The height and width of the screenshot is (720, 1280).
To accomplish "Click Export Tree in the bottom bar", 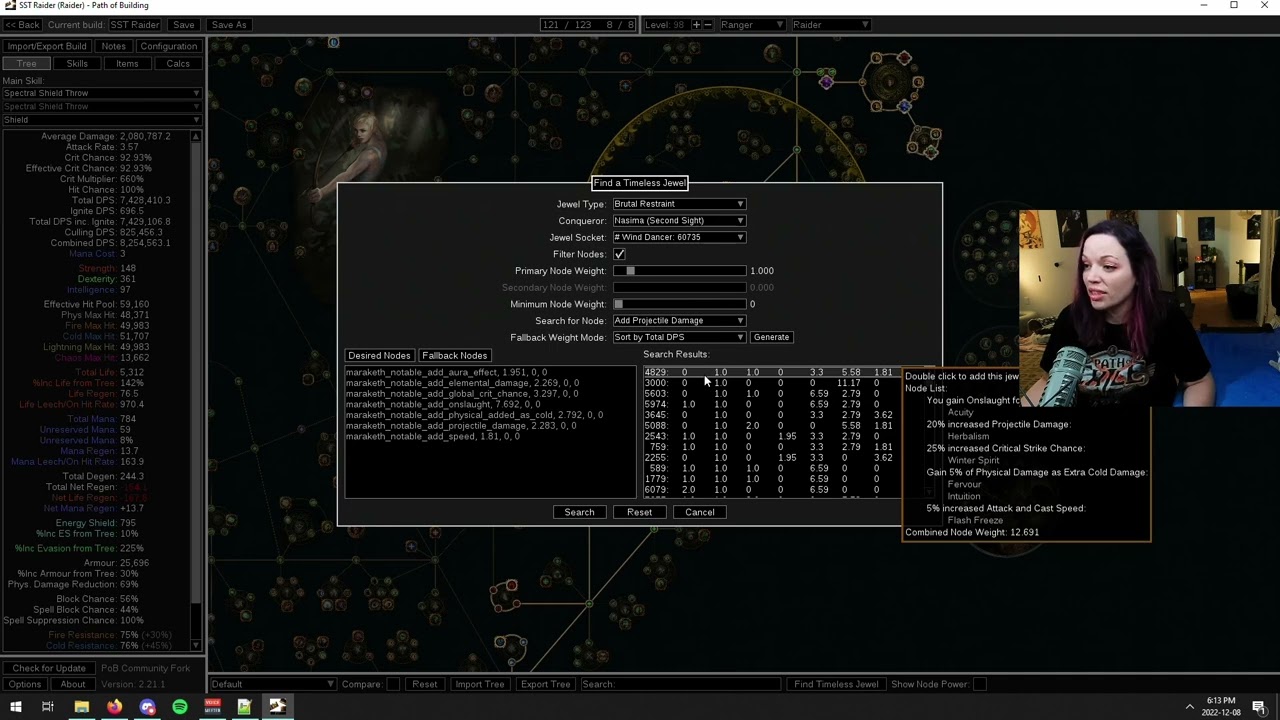I will click(545, 684).
